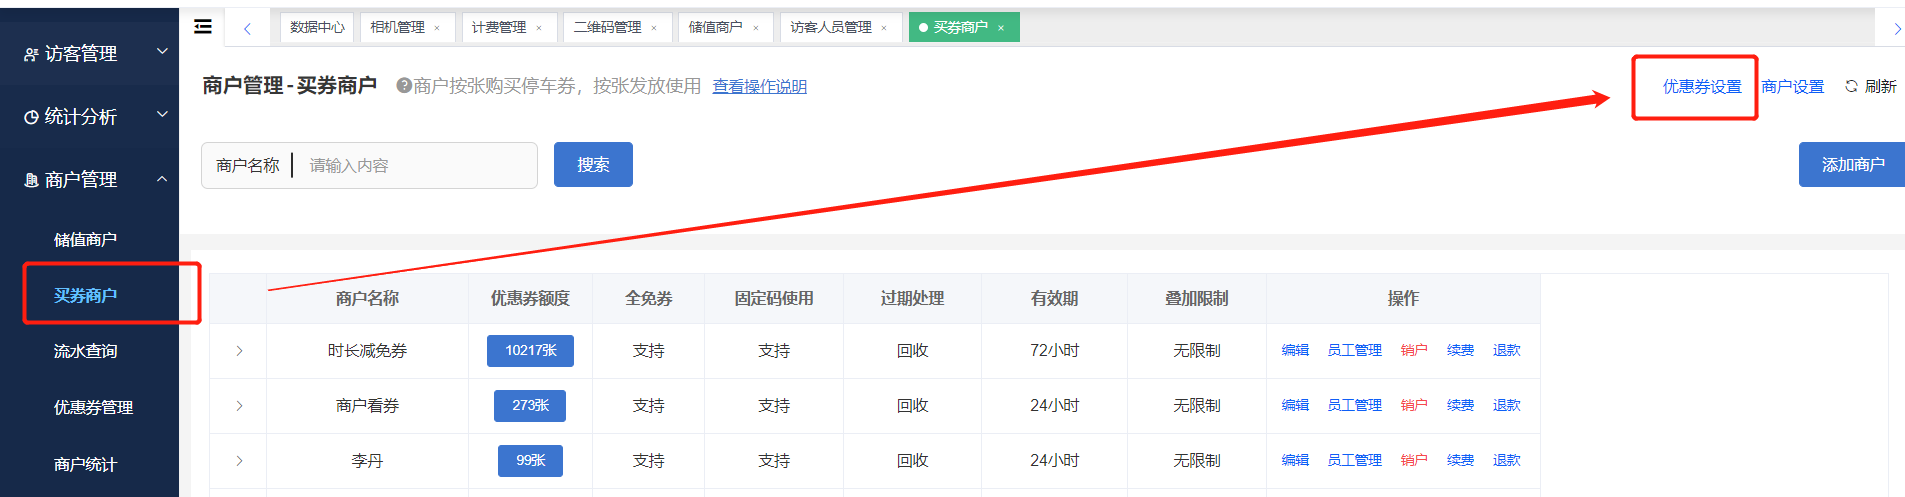Open the 流水查询 sidebar item
Screen dimensions: 1905x497
click(x=85, y=352)
